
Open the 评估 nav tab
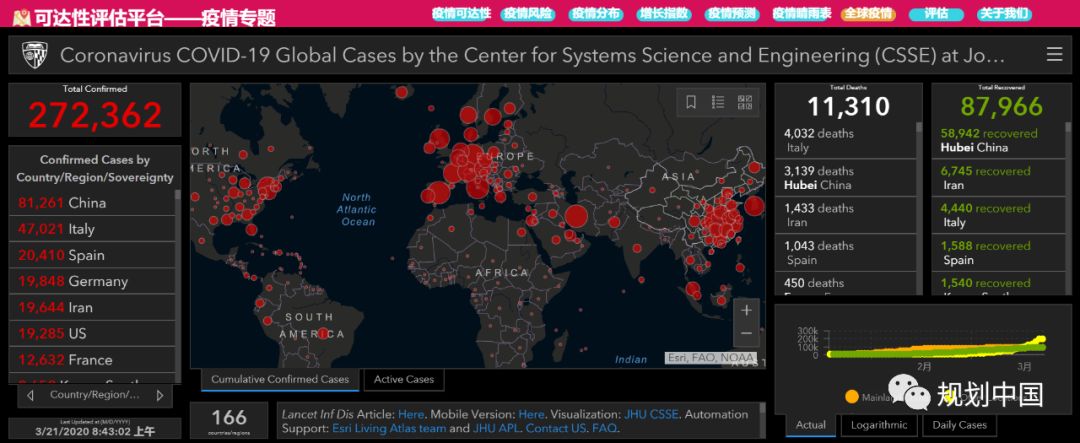pyautogui.click(x=936, y=14)
